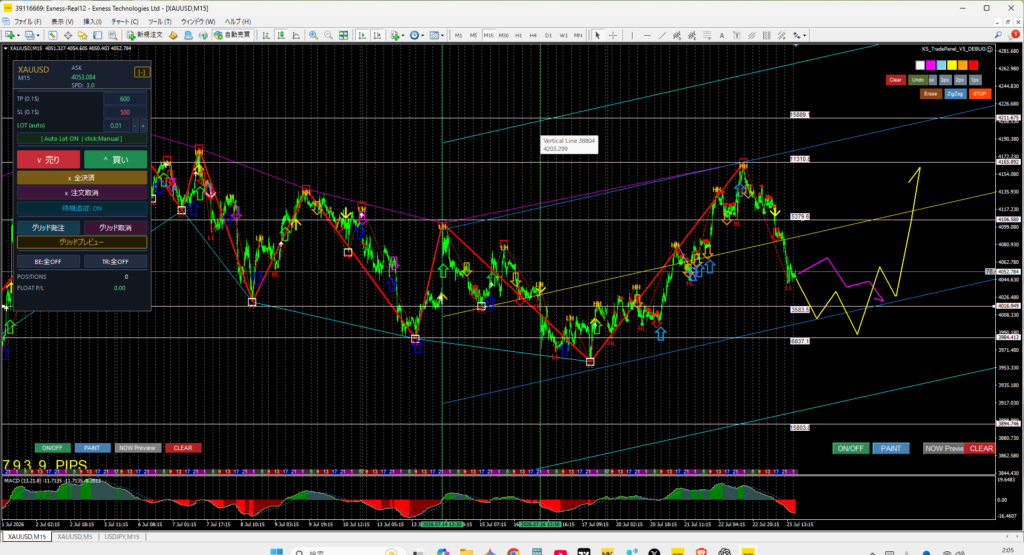1024x555 pixels.
Task: Click the ZigZag button
Action: 954,94
